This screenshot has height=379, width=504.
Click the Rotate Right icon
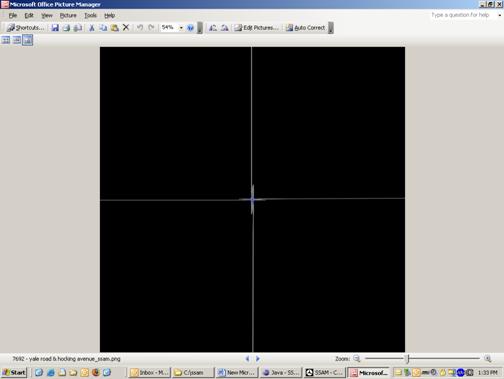point(224,28)
